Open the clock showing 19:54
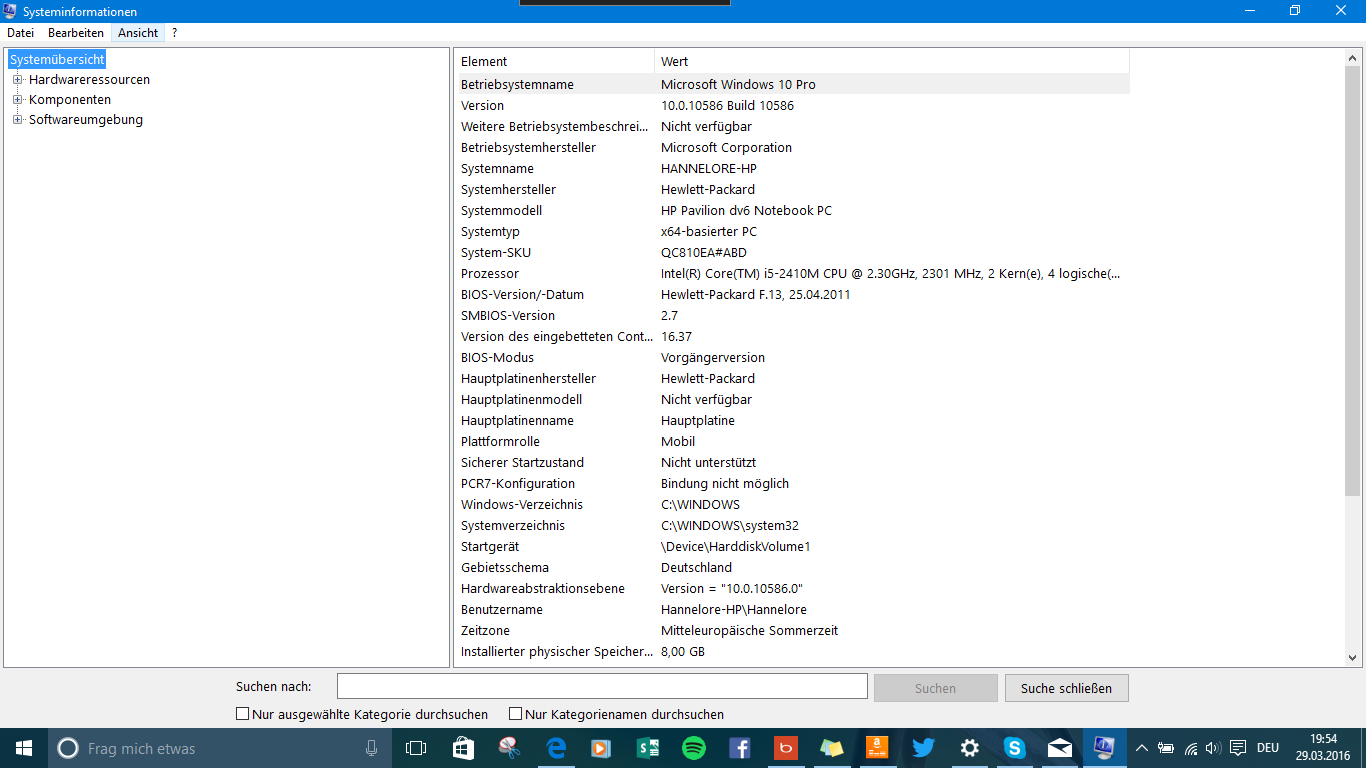The height and width of the screenshot is (768, 1366). coord(1324,748)
